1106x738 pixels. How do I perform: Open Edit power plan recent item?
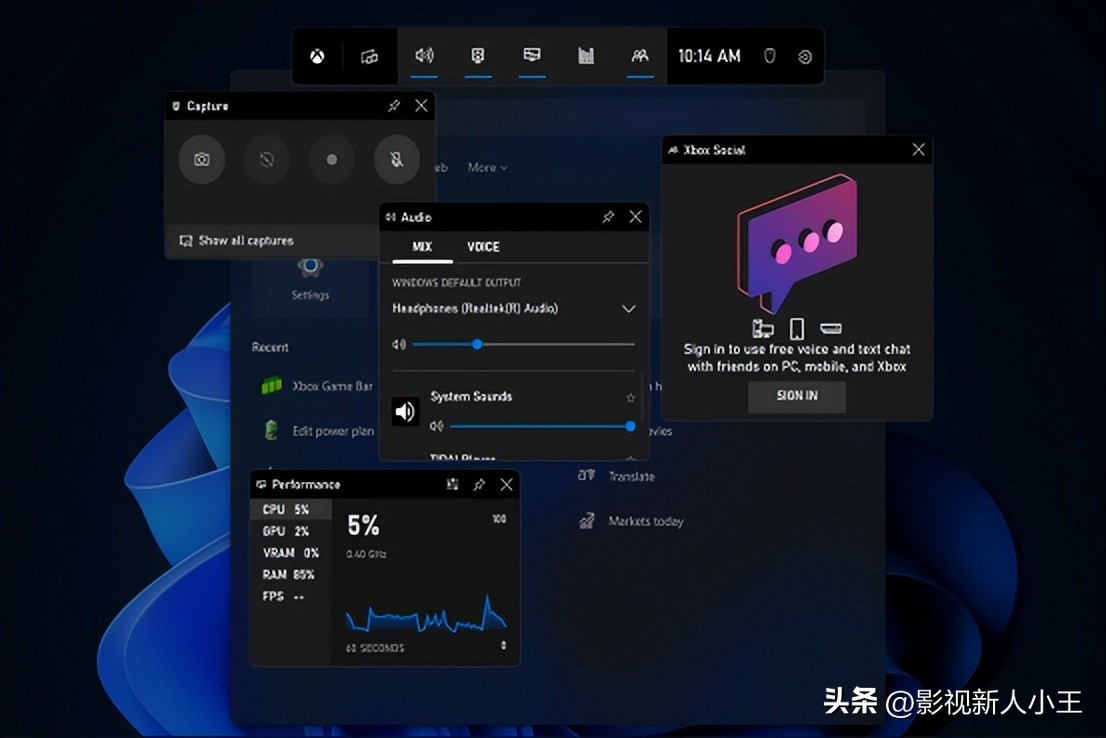(318, 431)
